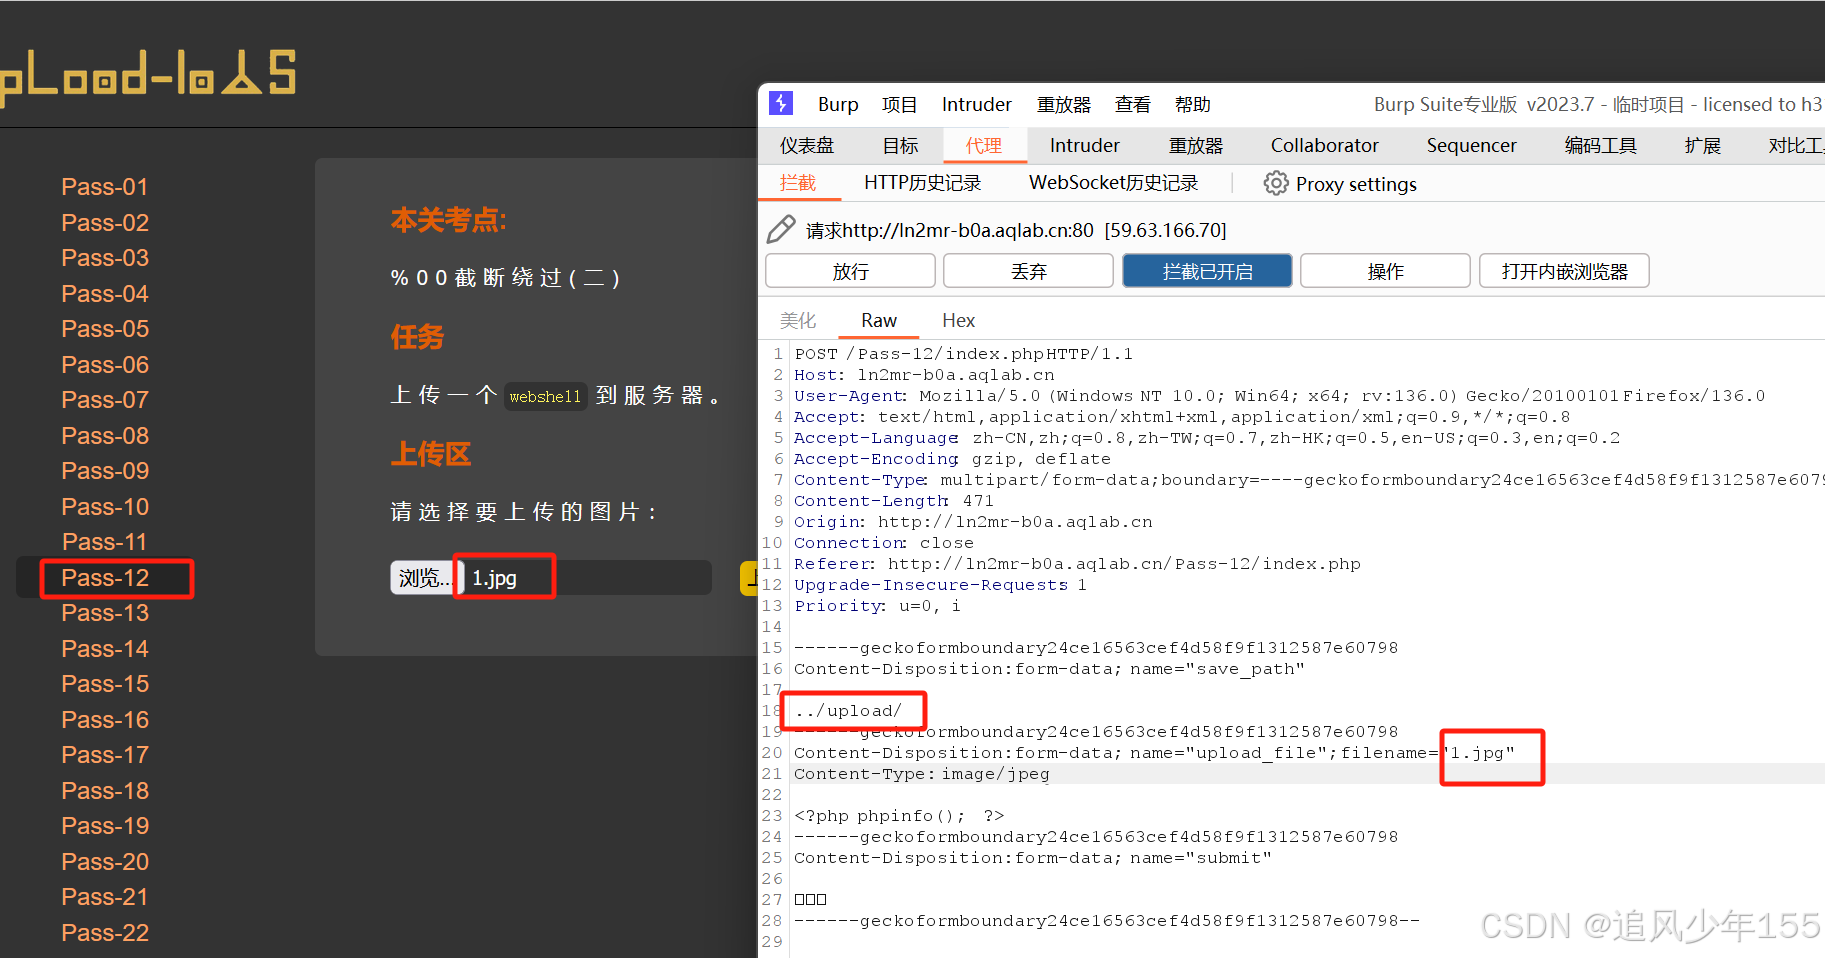Open Pass-03 in the sidebar

pos(105,258)
